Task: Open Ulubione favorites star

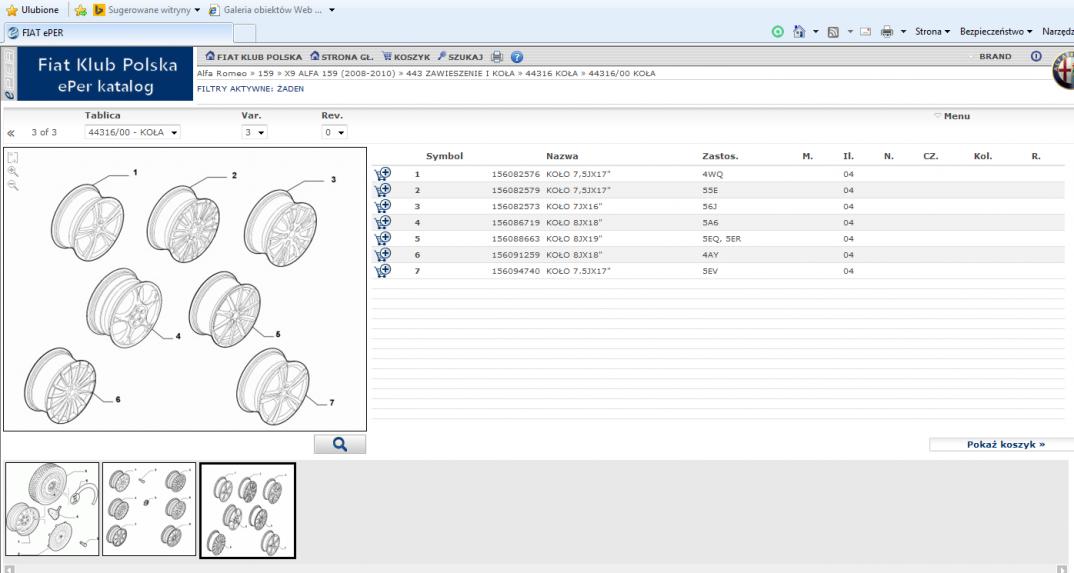Action: 32,10
